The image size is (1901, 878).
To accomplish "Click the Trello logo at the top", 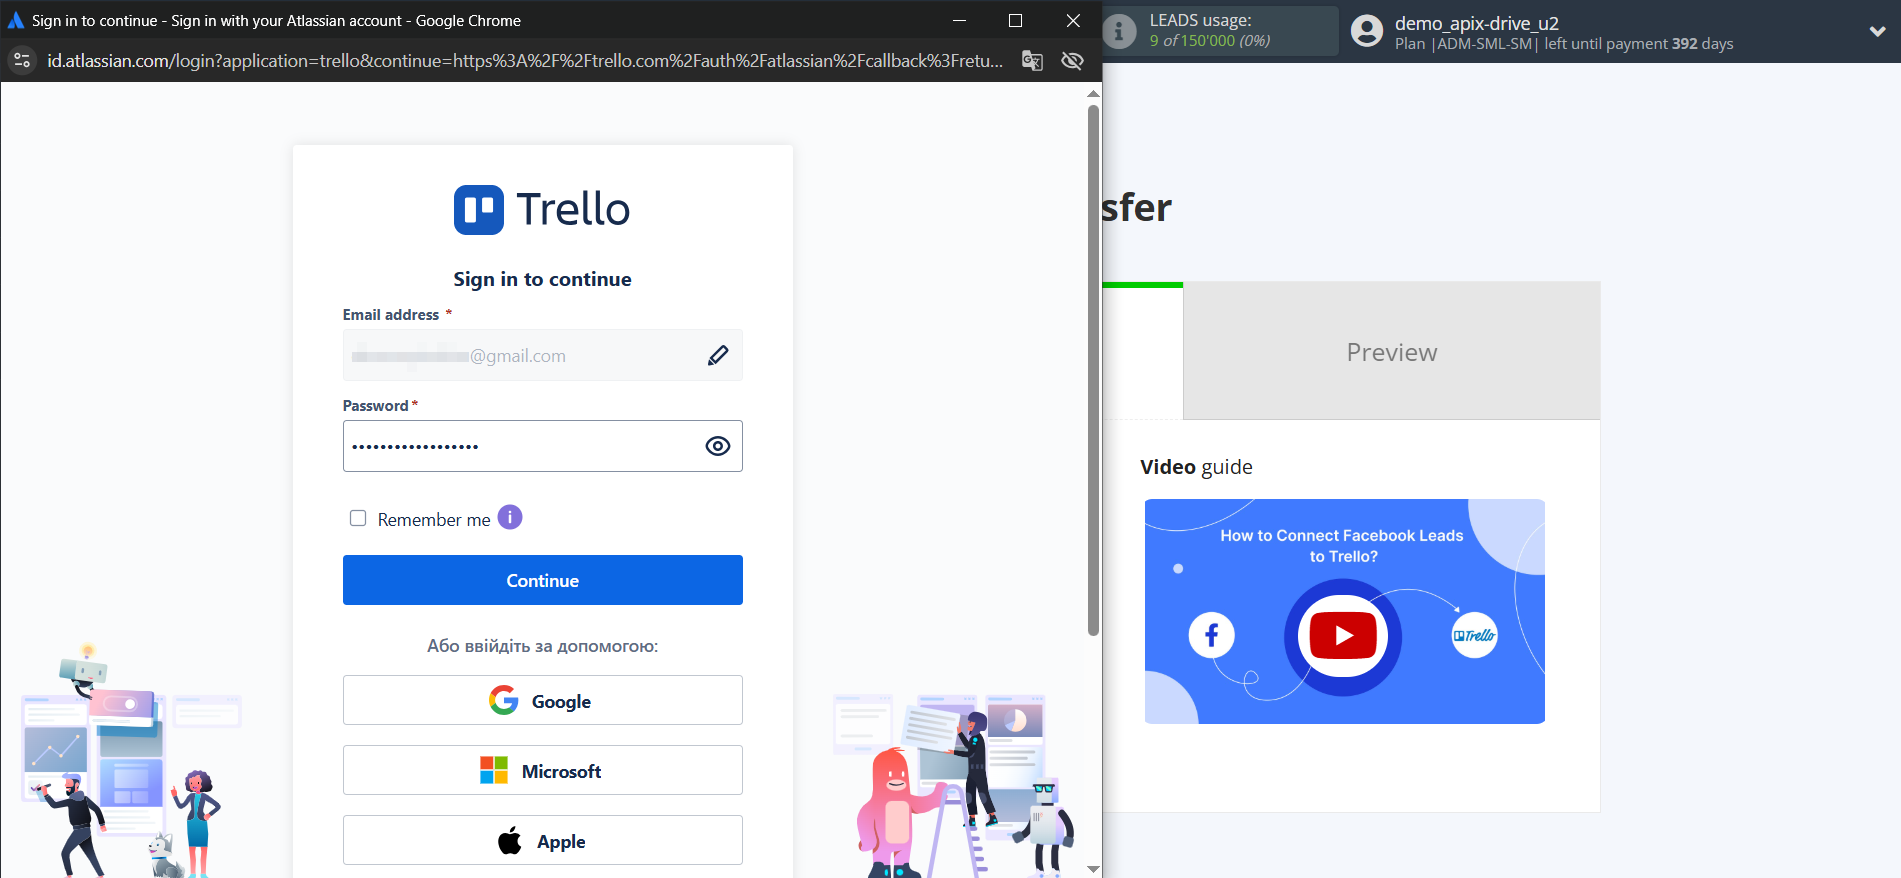I will coord(542,209).
